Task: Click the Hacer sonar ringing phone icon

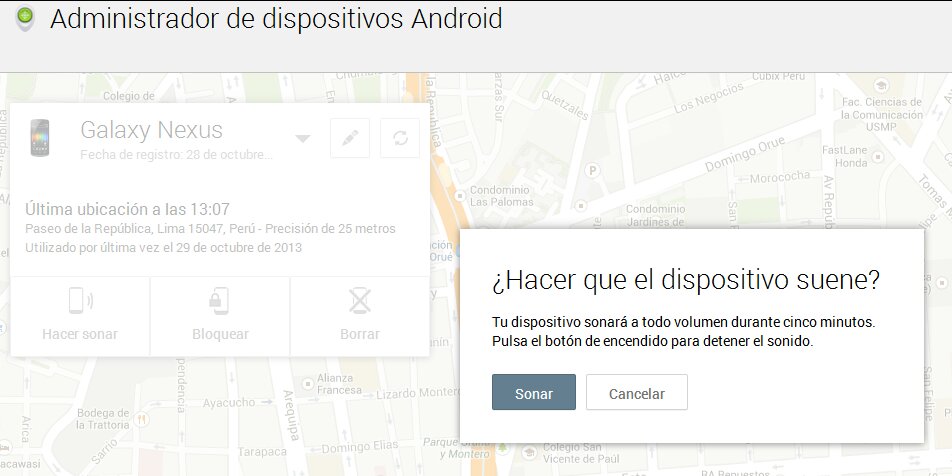Action: point(80,301)
